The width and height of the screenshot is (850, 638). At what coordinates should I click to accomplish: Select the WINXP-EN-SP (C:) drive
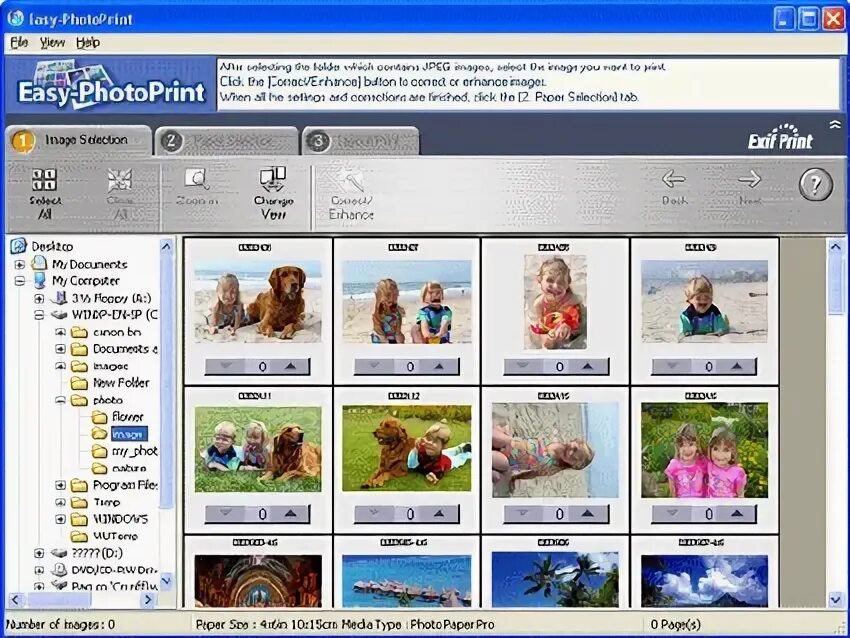(x=114, y=314)
